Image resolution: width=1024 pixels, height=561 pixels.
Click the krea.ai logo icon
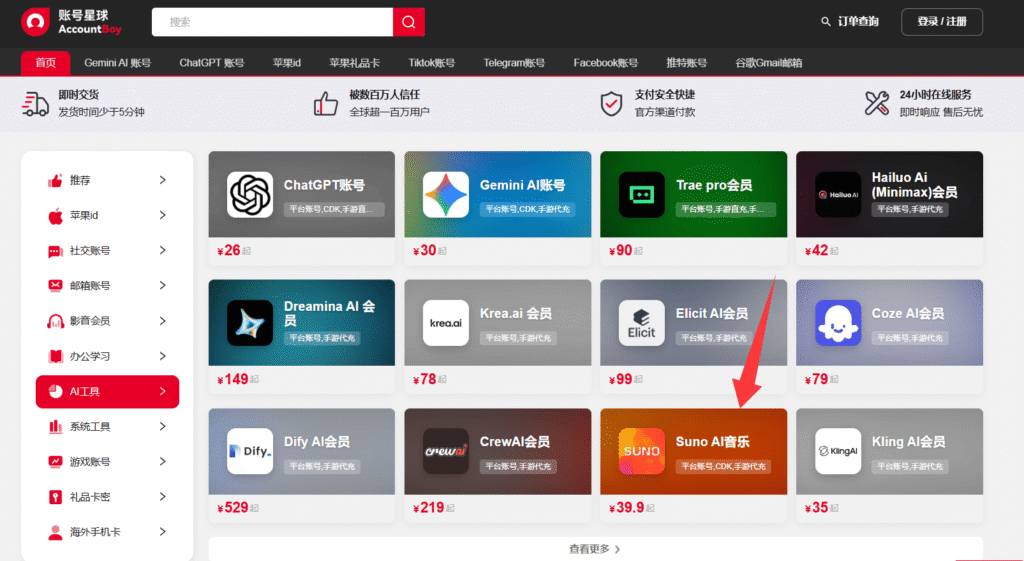pyautogui.click(x=446, y=323)
